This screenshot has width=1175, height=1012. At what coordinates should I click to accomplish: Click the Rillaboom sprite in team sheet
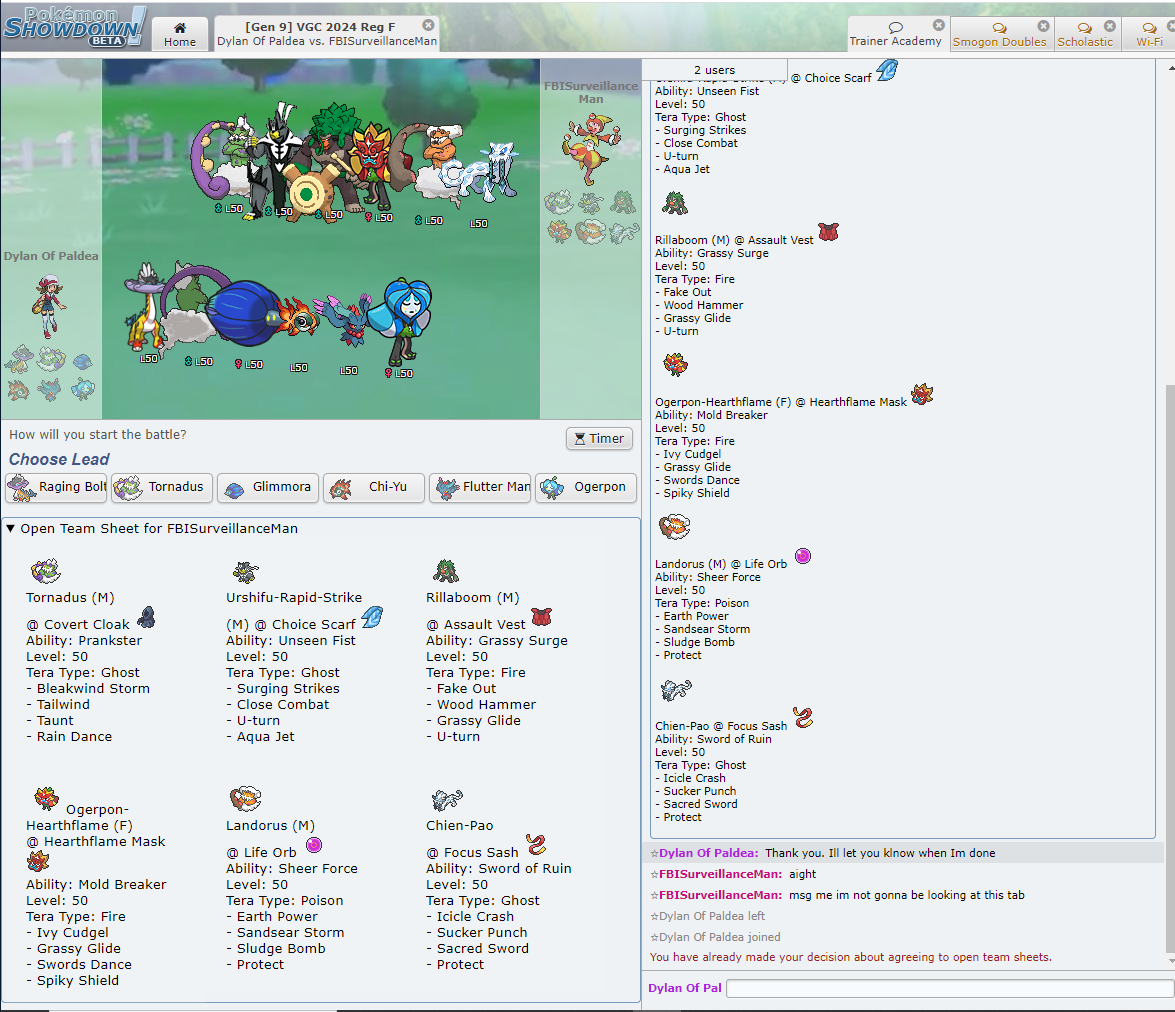click(446, 571)
